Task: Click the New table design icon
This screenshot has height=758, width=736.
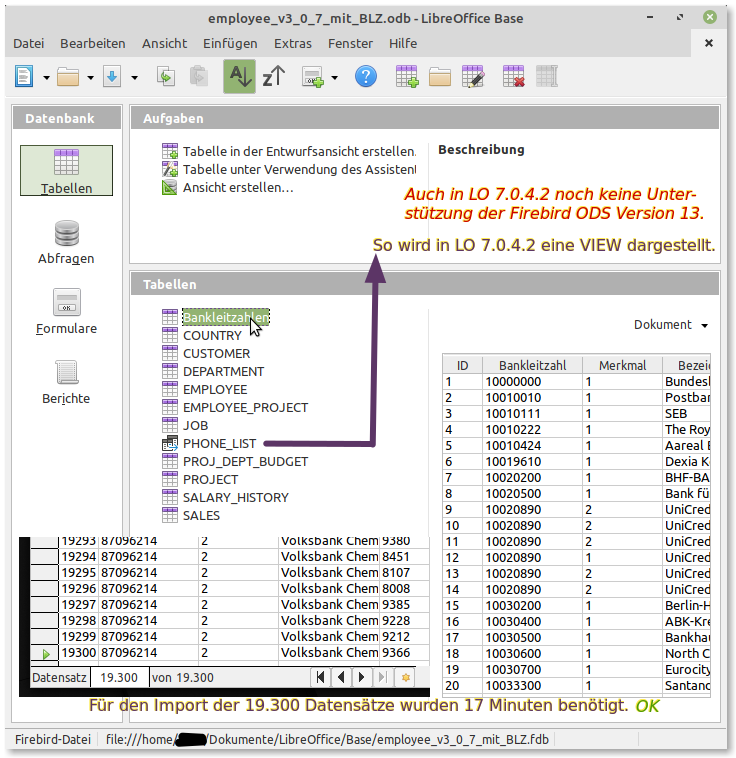Action: point(407,76)
